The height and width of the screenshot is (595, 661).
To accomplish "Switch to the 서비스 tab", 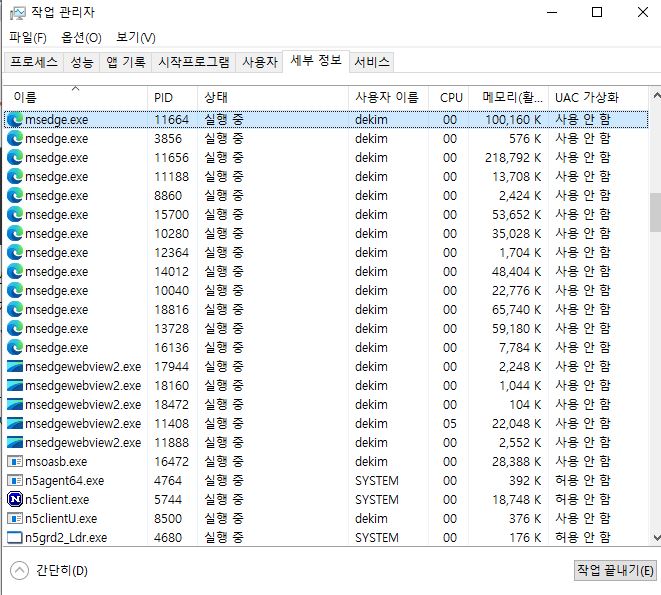I will pos(372,62).
